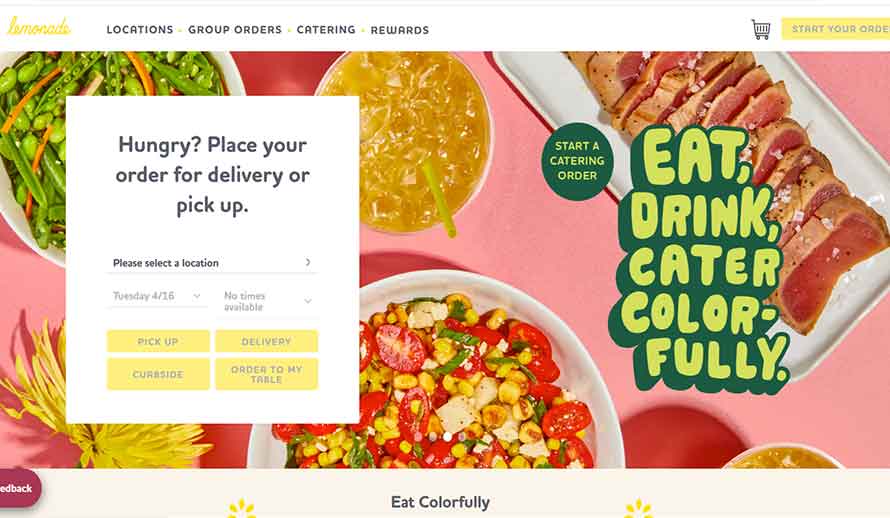Screen dimensions: 890x518
Task: Select the Delivery order option
Action: [x=266, y=342]
